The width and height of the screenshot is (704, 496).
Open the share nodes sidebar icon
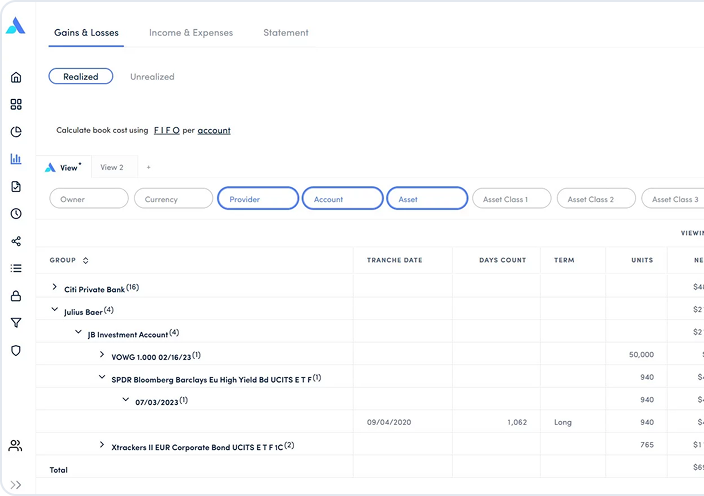click(16, 241)
